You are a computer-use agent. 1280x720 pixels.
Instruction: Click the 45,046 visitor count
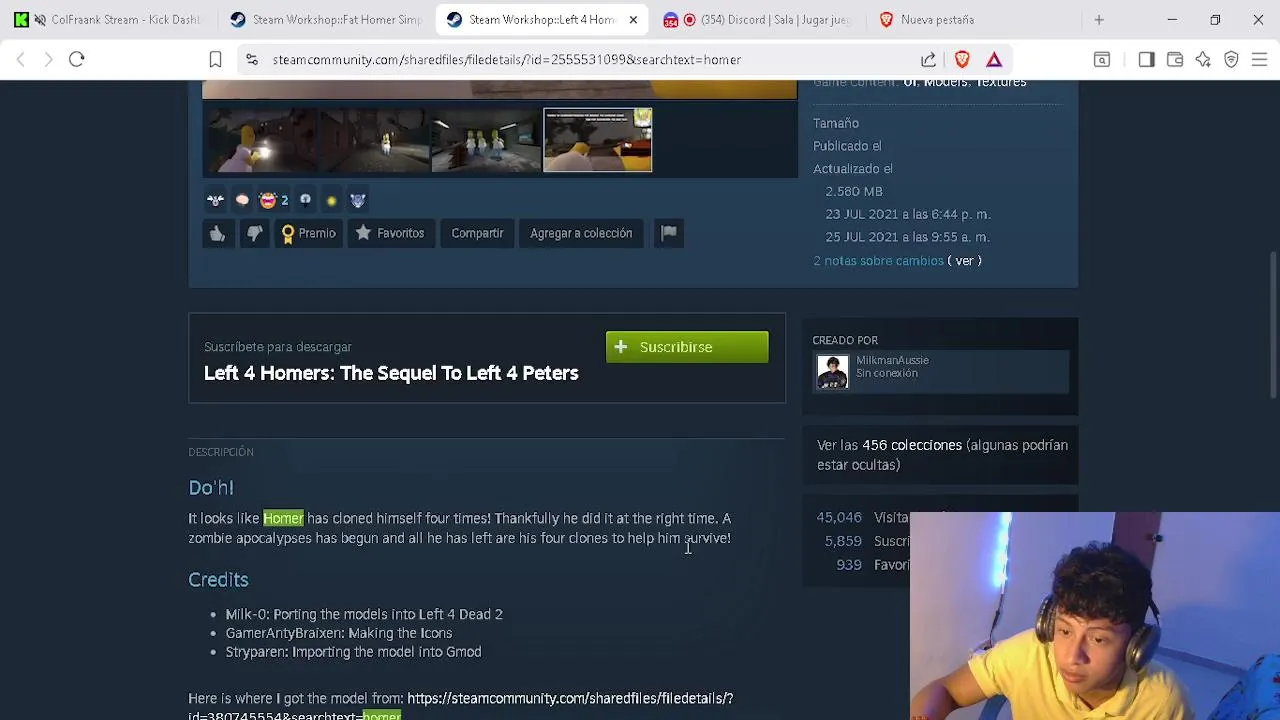(839, 517)
